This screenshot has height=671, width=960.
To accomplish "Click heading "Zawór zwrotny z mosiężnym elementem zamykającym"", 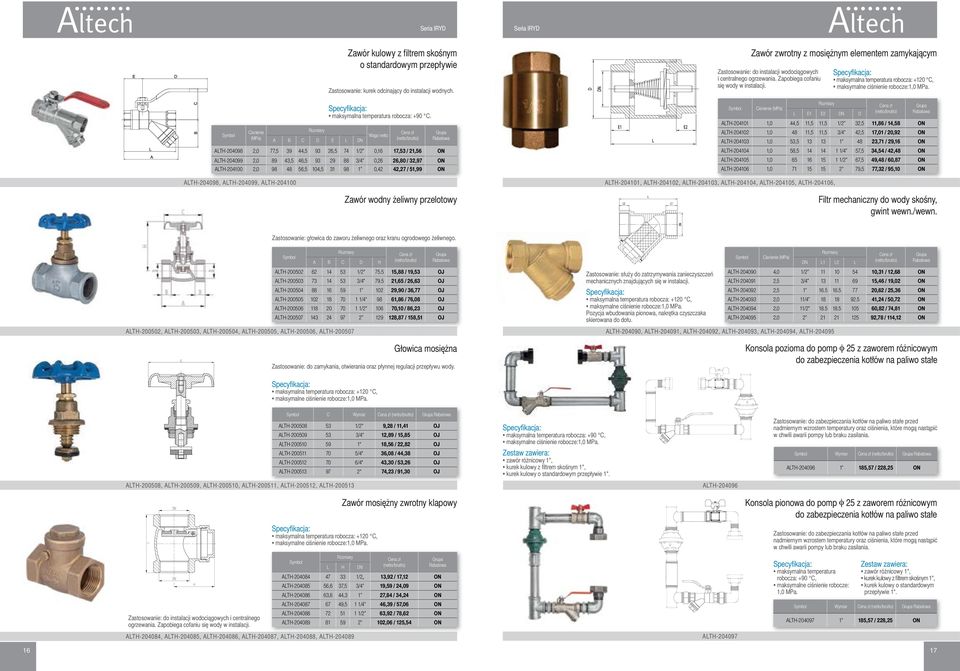I will click(x=844, y=53).
